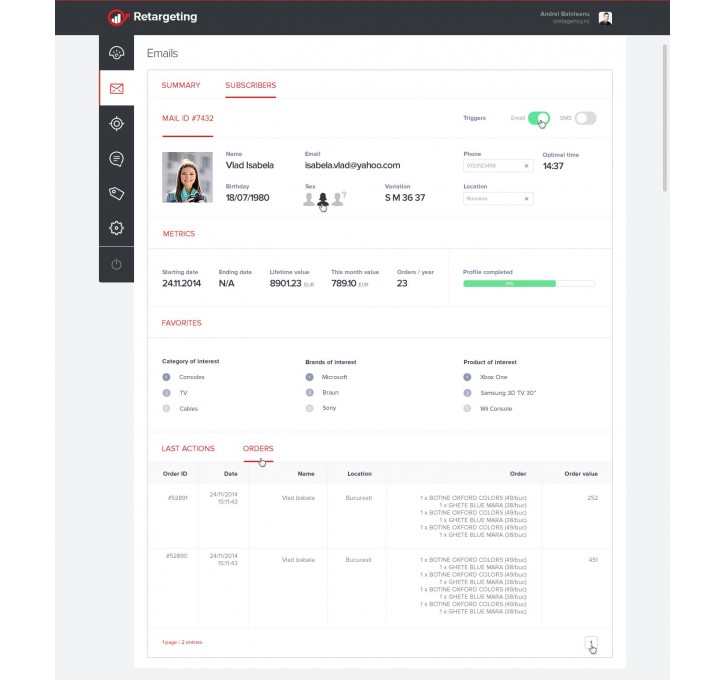Click the birthday 18/07/1980

247,198
